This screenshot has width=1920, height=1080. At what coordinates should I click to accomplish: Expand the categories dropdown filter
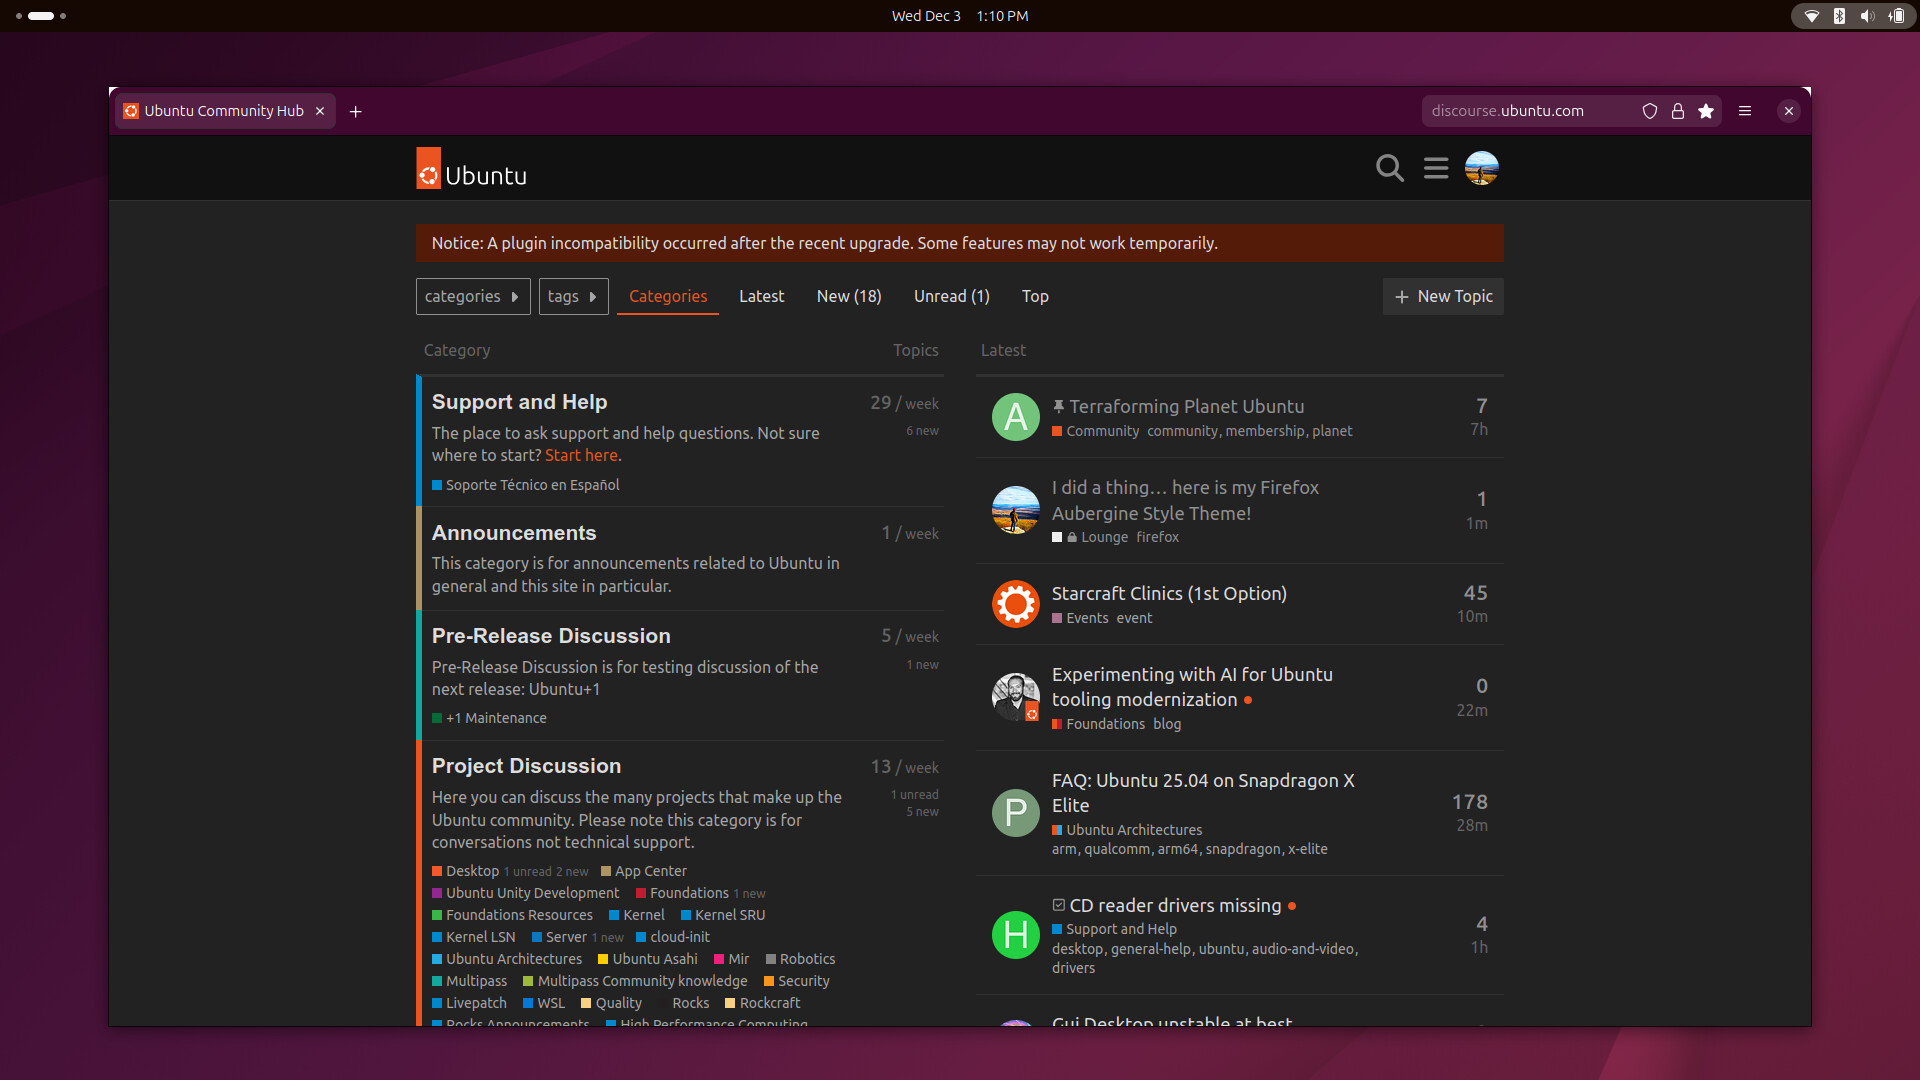point(473,296)
